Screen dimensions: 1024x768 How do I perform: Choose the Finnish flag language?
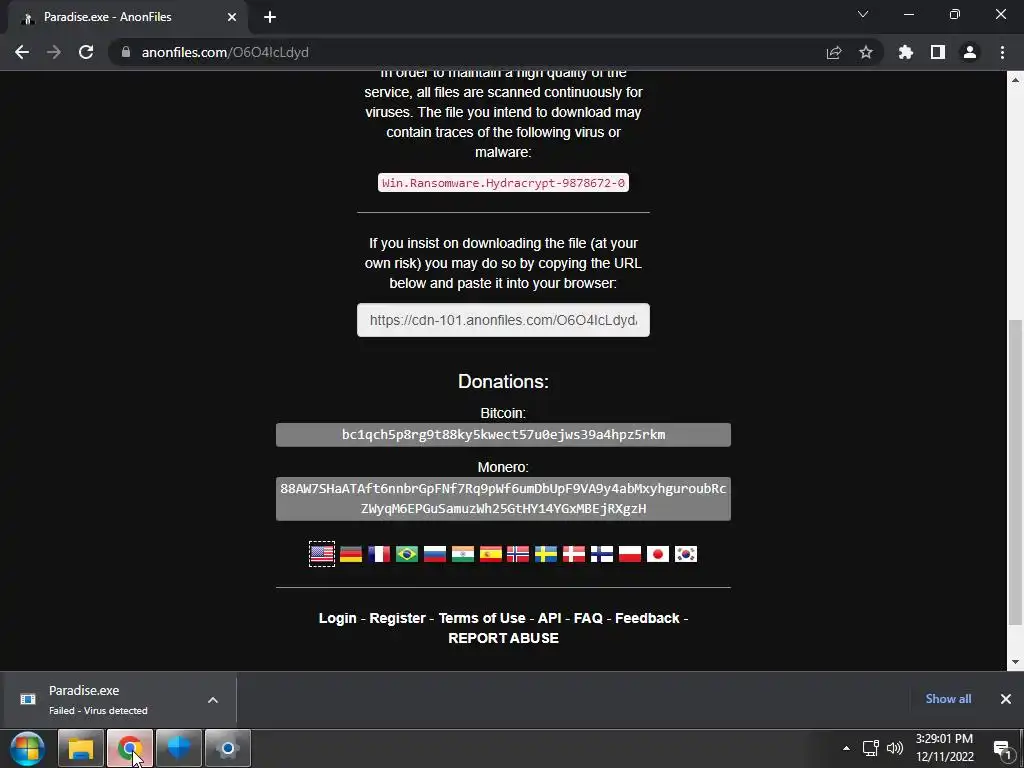click(x=602, y=554)
